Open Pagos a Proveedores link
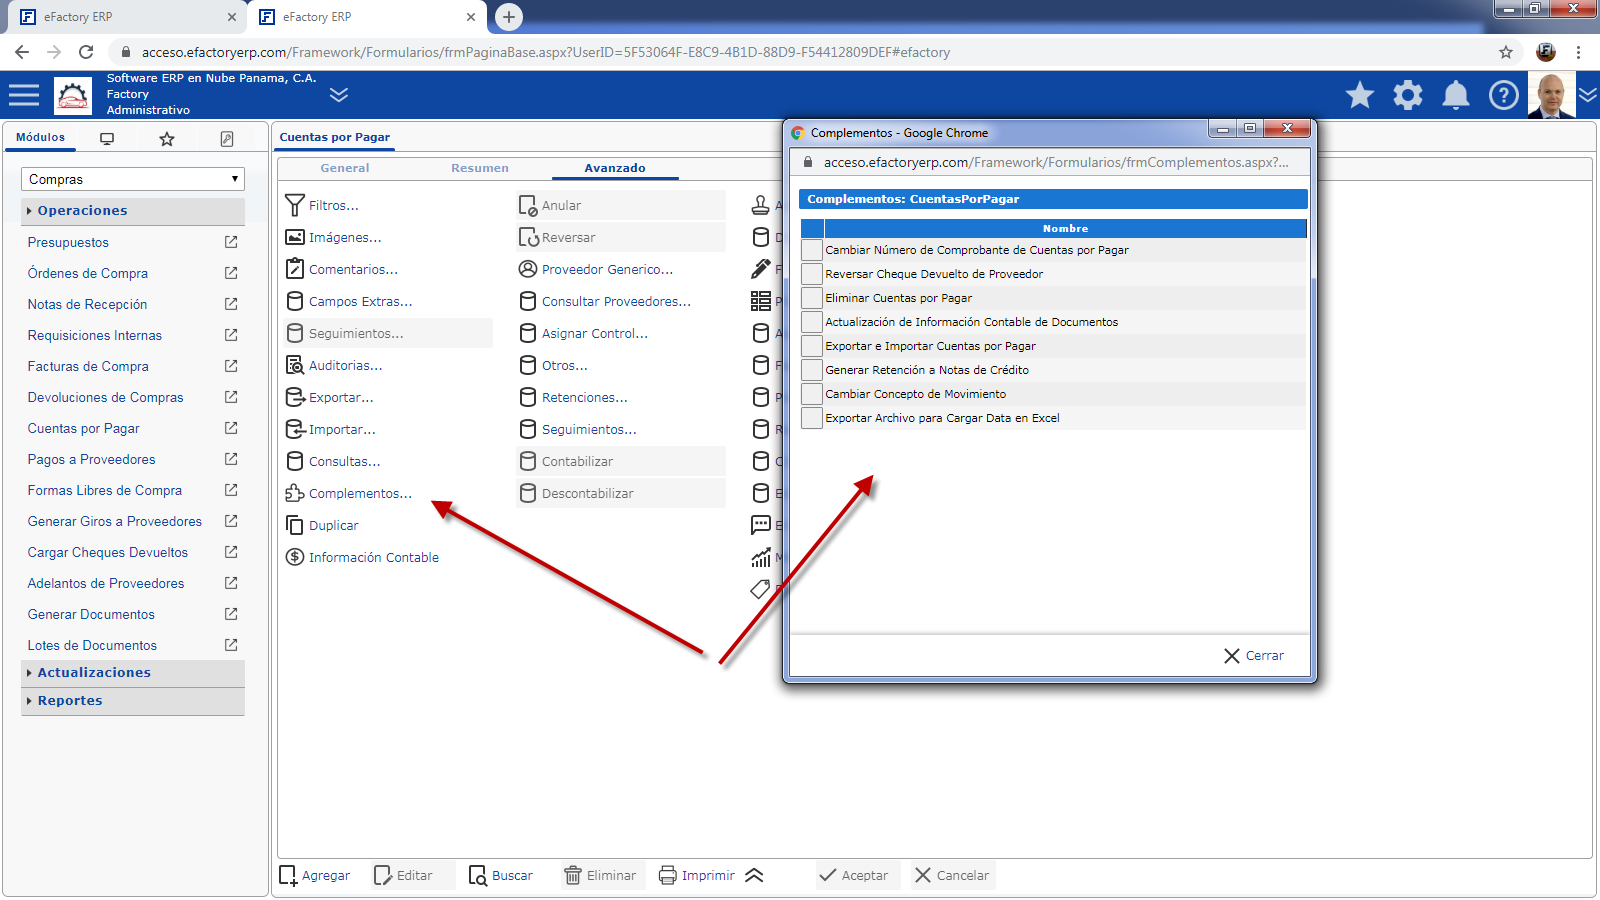 click(91, 459)
